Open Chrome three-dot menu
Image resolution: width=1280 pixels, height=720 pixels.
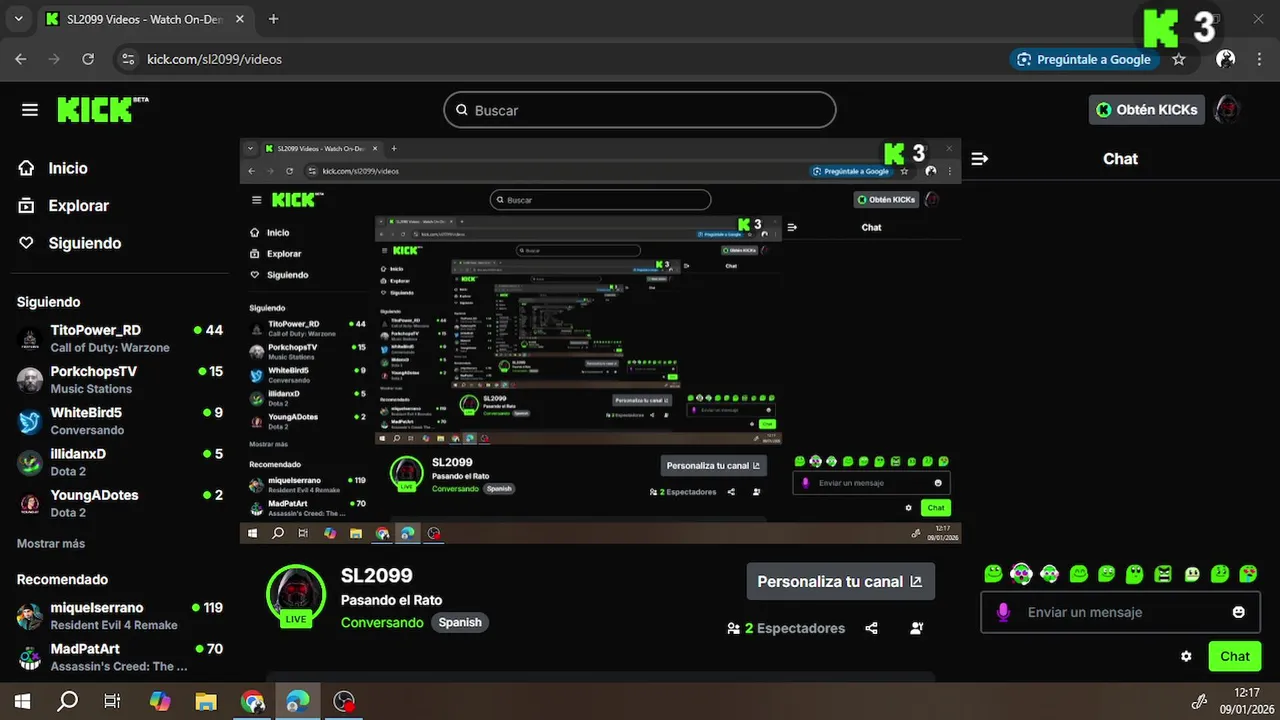click(x=1259, y=59)
